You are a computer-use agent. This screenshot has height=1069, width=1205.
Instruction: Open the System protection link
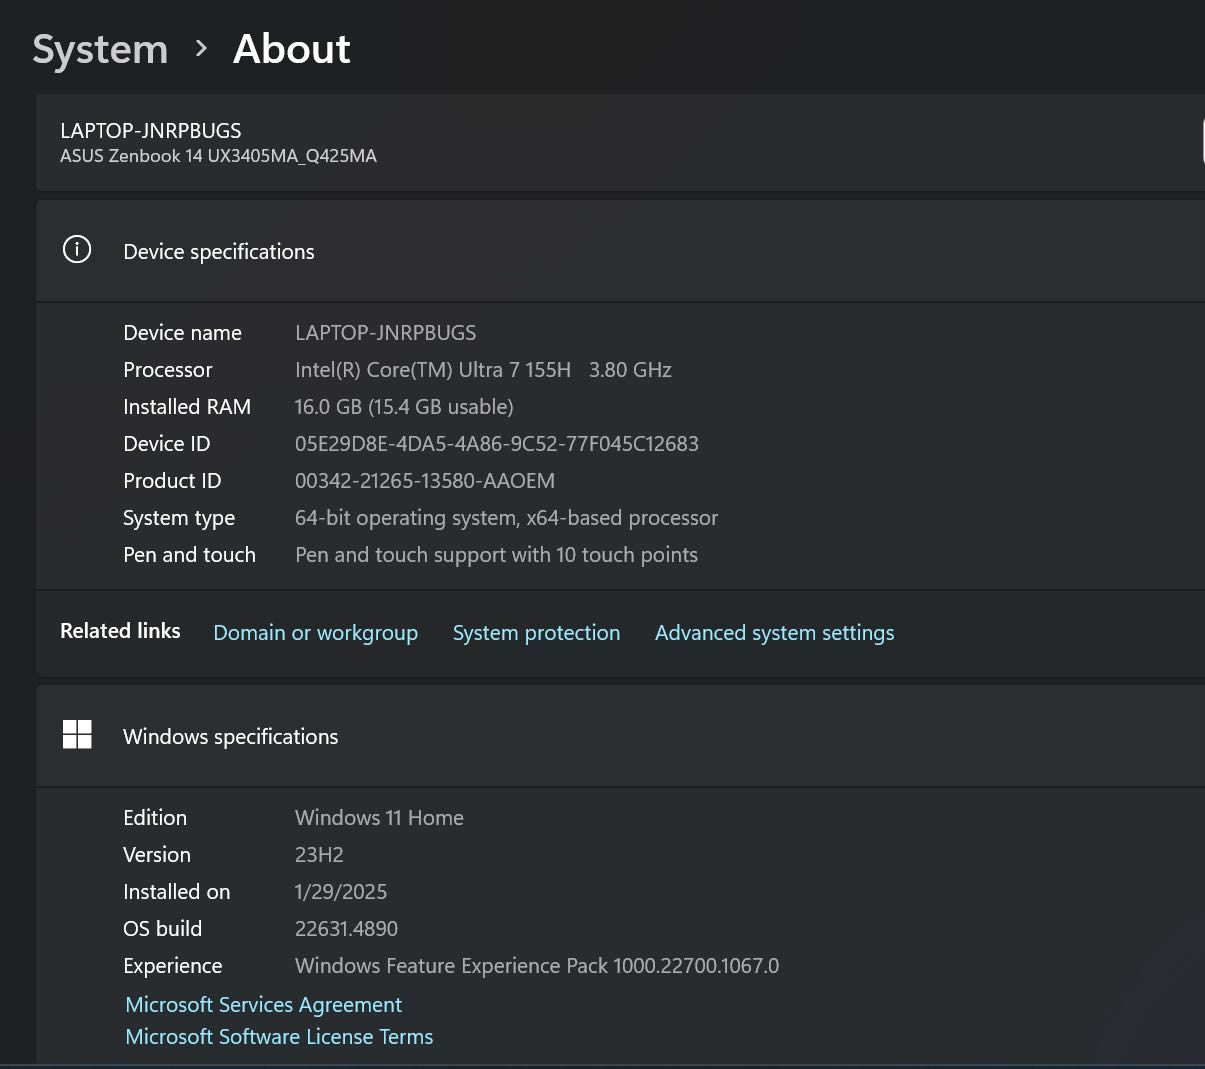point(536,633)
